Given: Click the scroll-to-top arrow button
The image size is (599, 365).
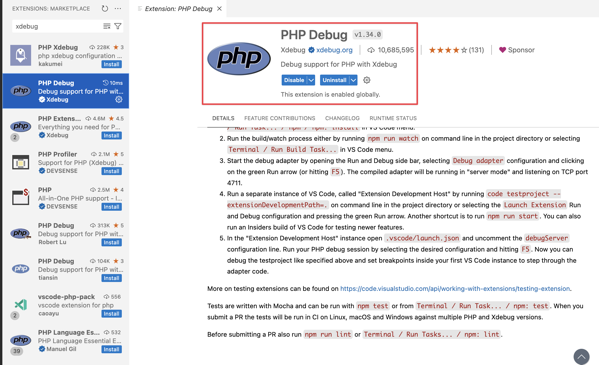Looking at the screenshot, I should tap(581, 357).
